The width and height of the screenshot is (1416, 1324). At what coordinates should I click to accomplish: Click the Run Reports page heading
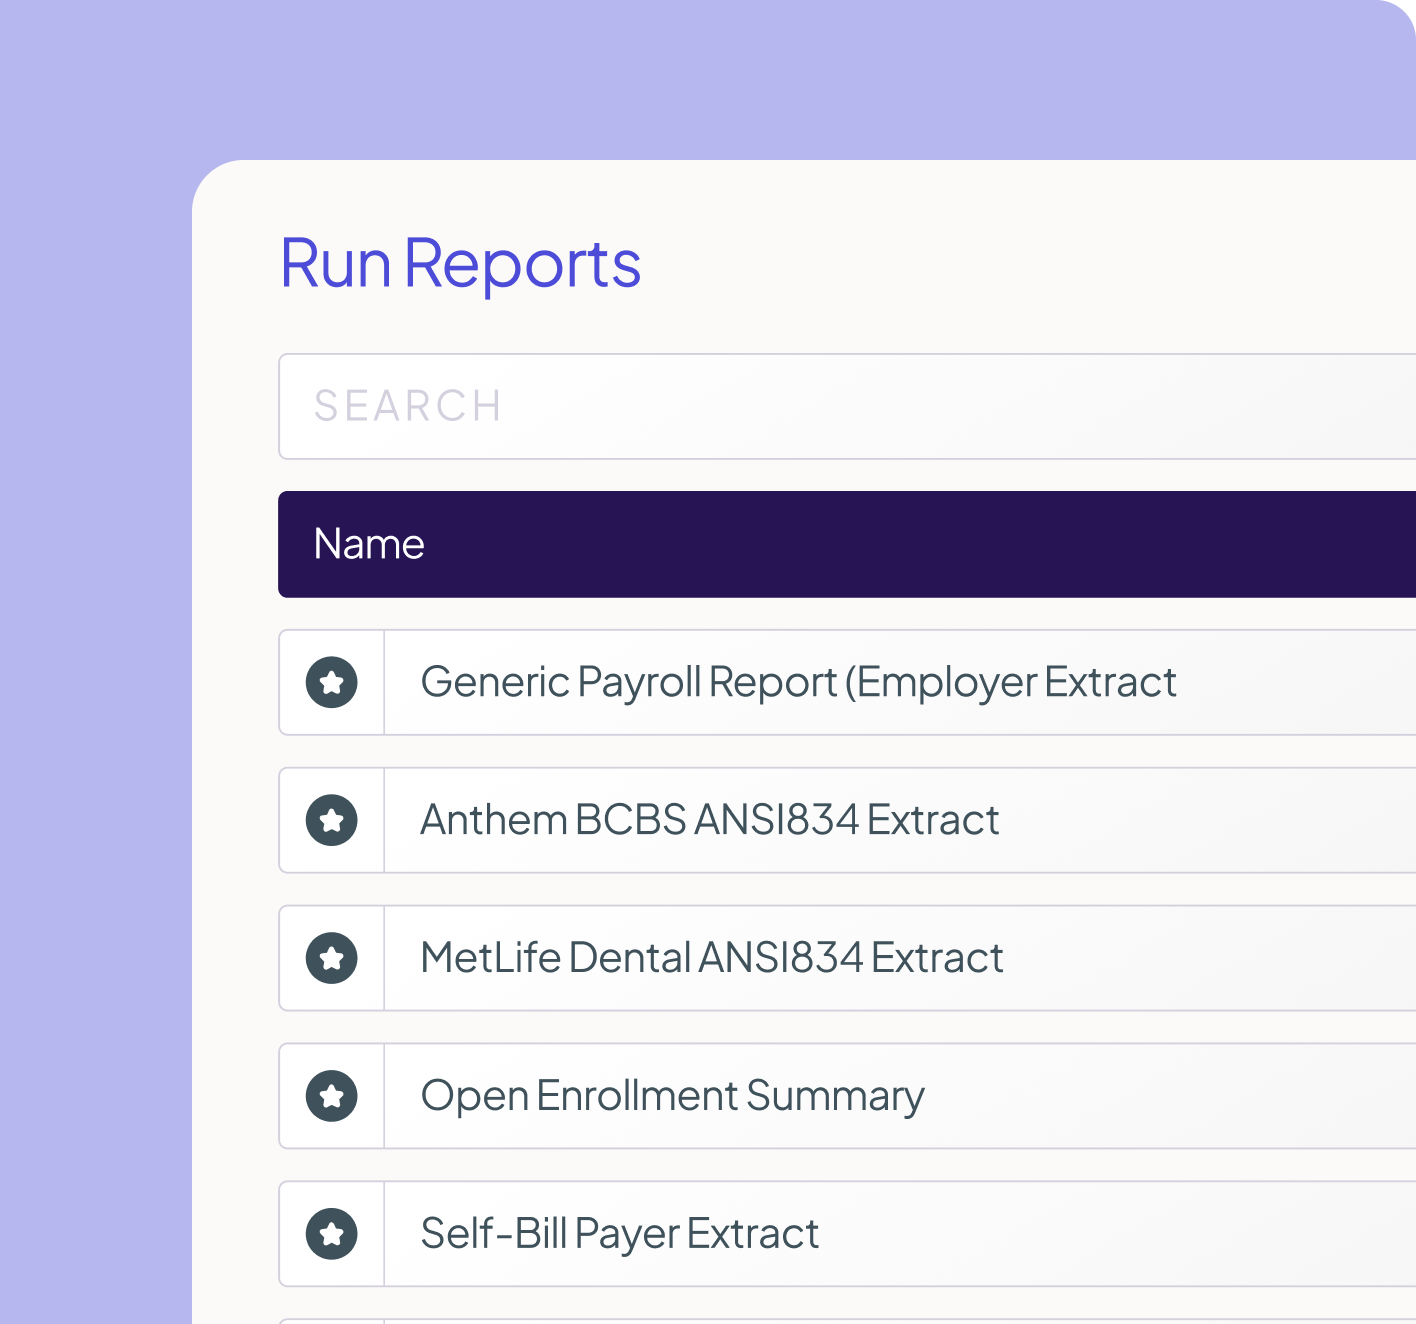[460, 264]
